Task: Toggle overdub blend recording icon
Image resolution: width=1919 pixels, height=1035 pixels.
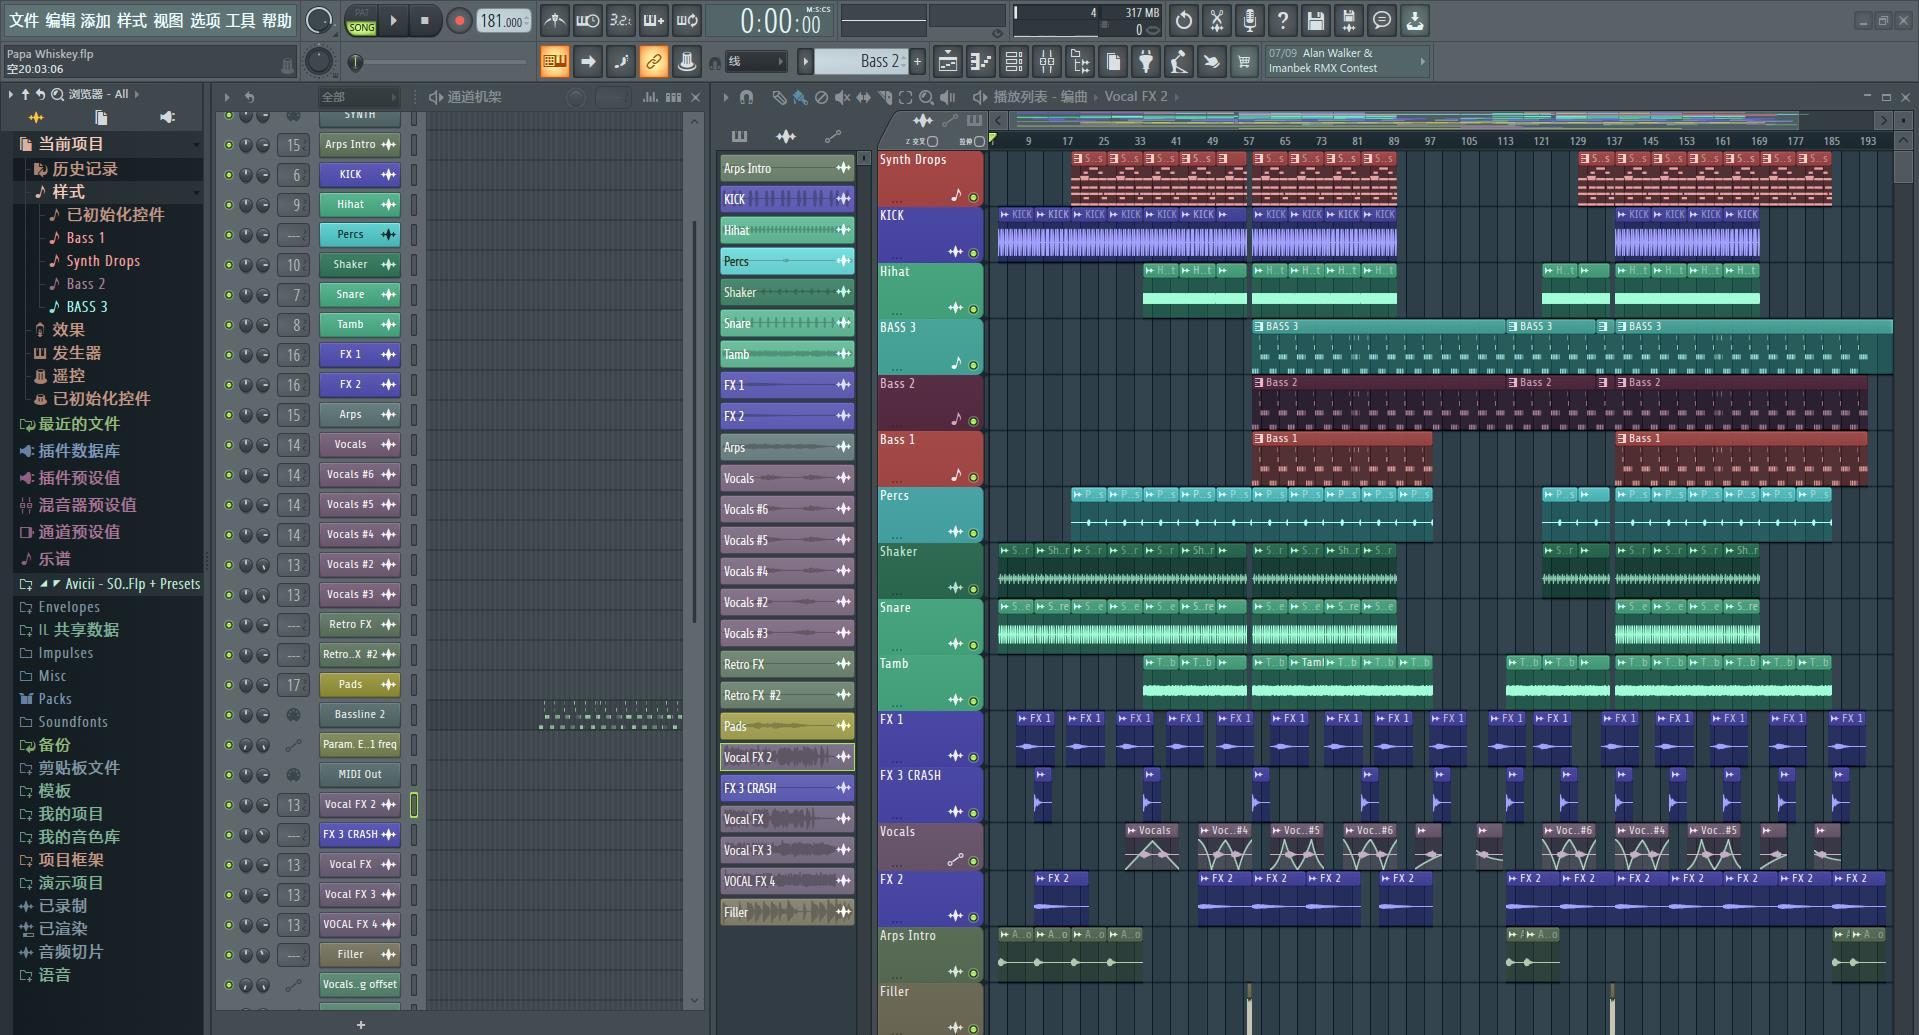Action: [x=653, y=20]
